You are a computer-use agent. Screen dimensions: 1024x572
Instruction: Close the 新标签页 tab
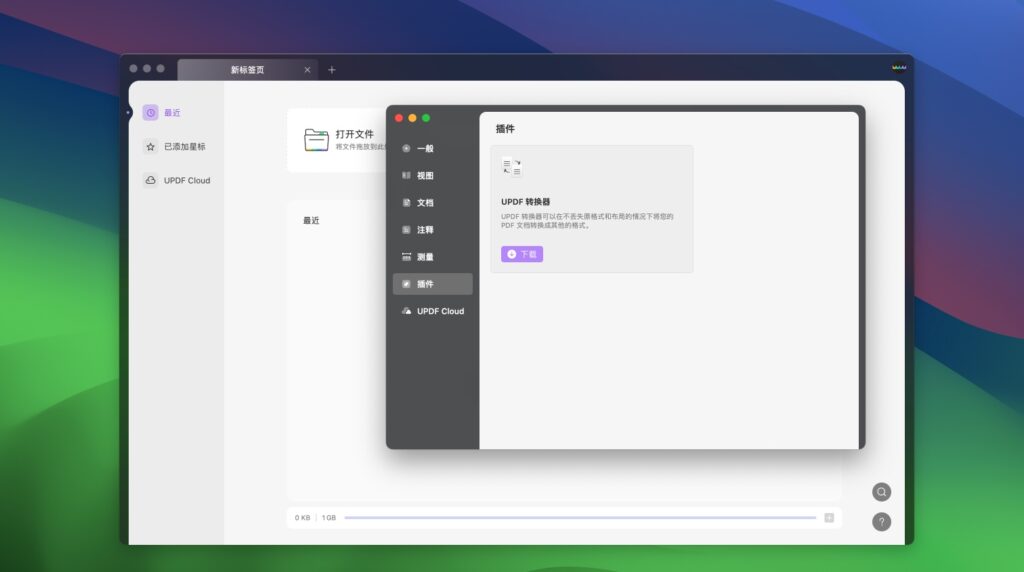point(307,70)
